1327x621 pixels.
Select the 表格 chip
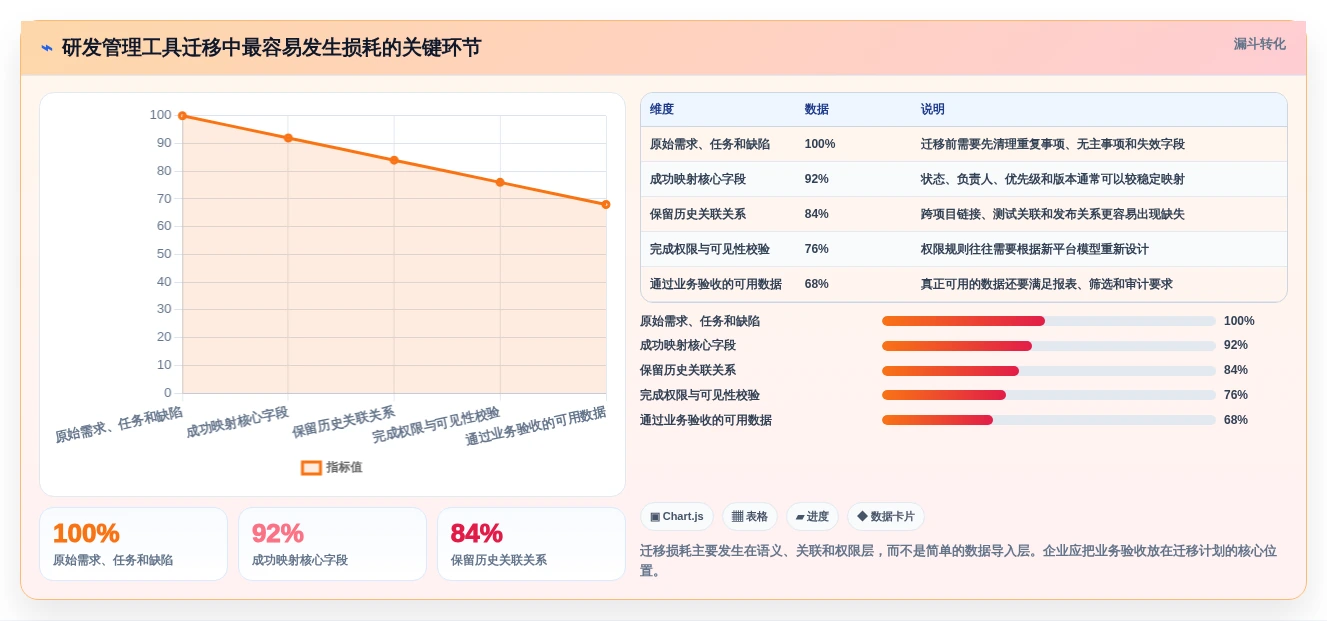(750, 517)
